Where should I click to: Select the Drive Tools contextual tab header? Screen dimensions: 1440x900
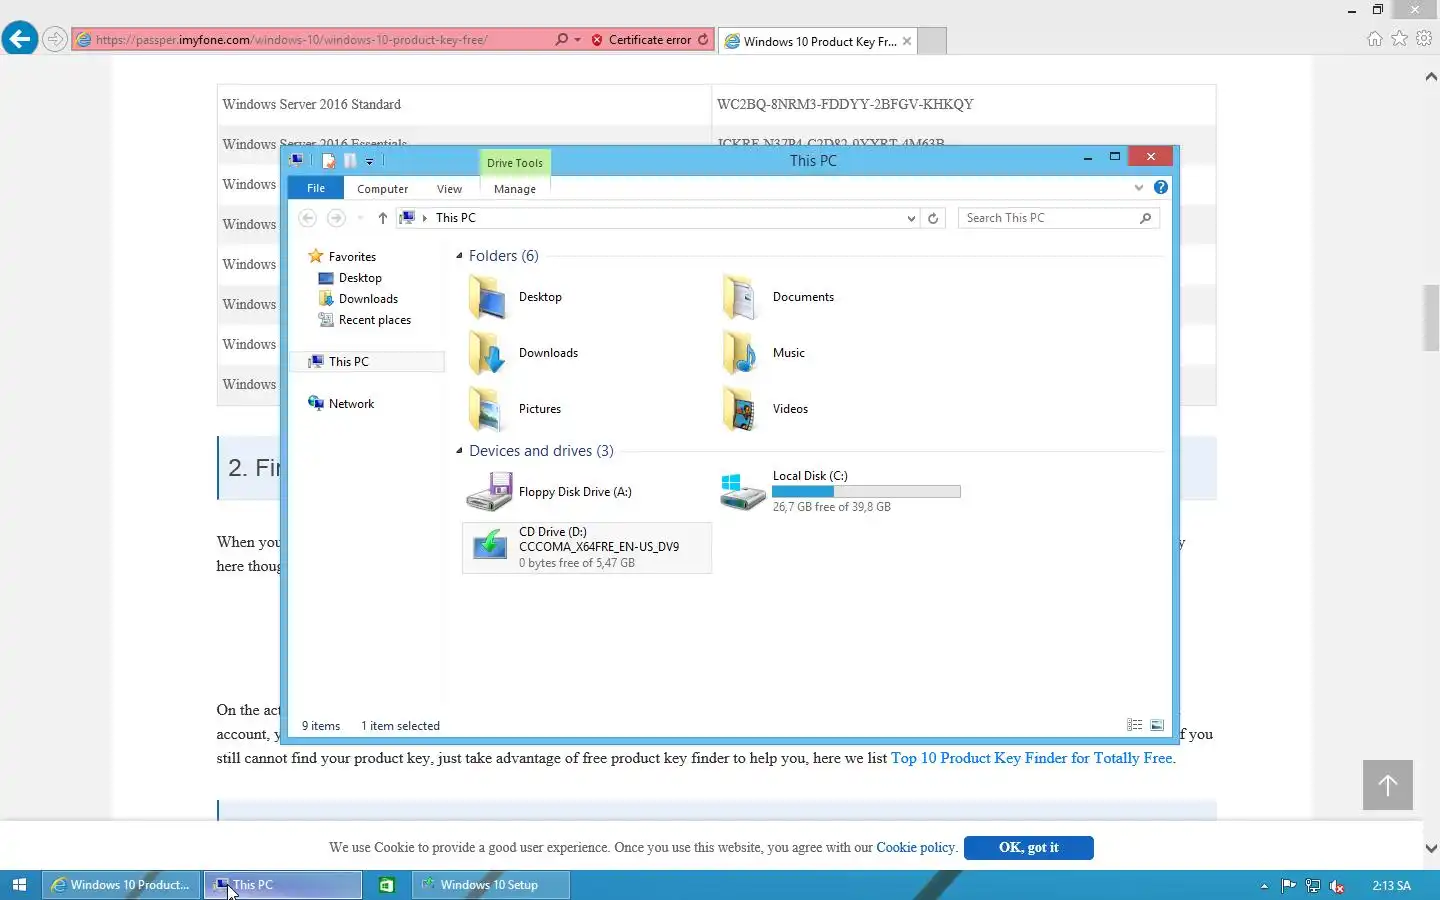(515, 163)
